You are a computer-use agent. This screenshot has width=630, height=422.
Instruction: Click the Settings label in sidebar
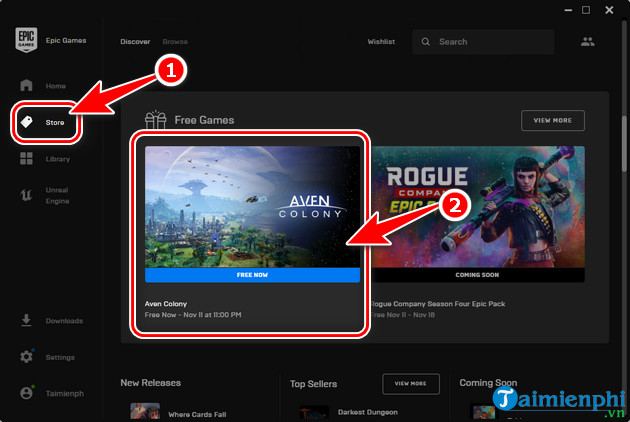pos(60,357)
